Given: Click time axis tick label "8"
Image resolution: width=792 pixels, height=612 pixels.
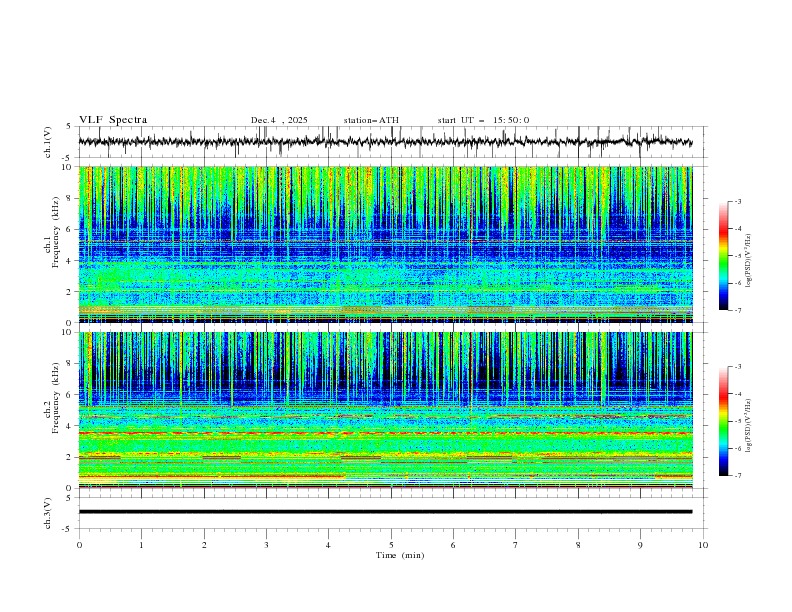Looking at the screenshot, I should point(578,545).
